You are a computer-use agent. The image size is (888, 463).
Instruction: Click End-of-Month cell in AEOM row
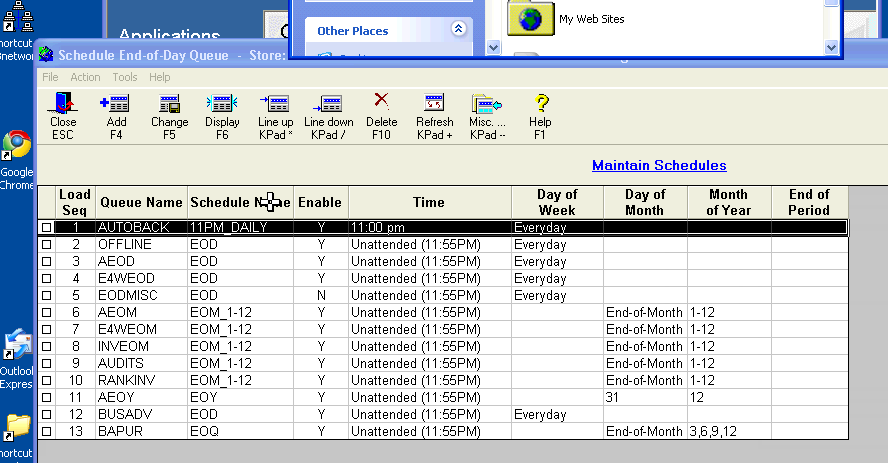coord(645,312)
